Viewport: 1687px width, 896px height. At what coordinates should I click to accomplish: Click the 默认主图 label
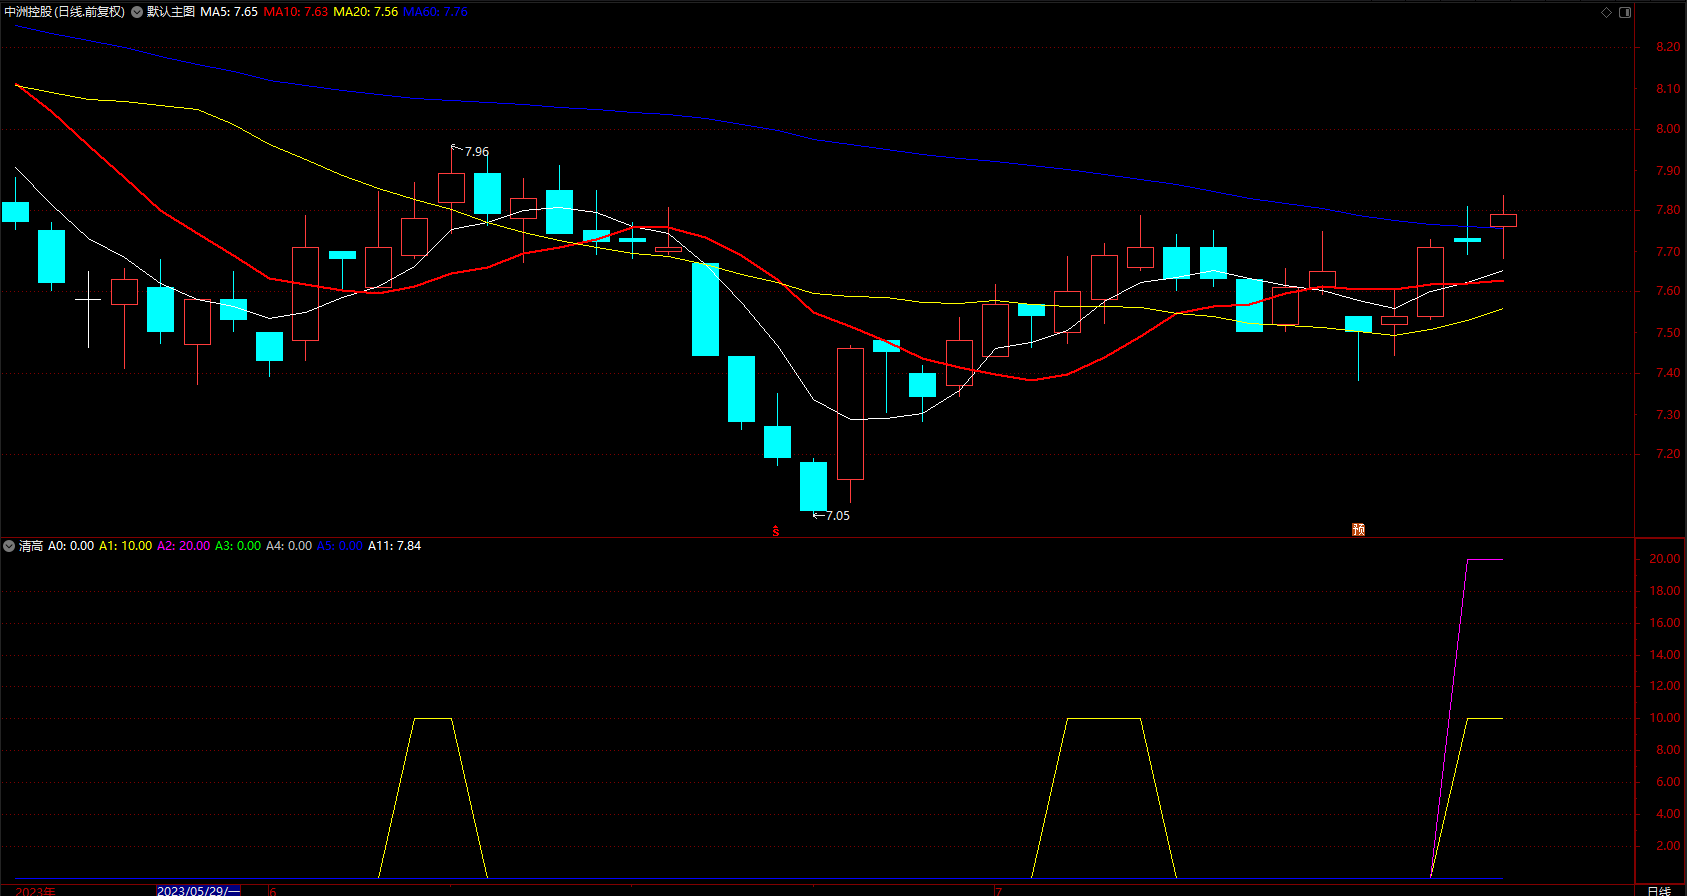[x=171, y=12]
